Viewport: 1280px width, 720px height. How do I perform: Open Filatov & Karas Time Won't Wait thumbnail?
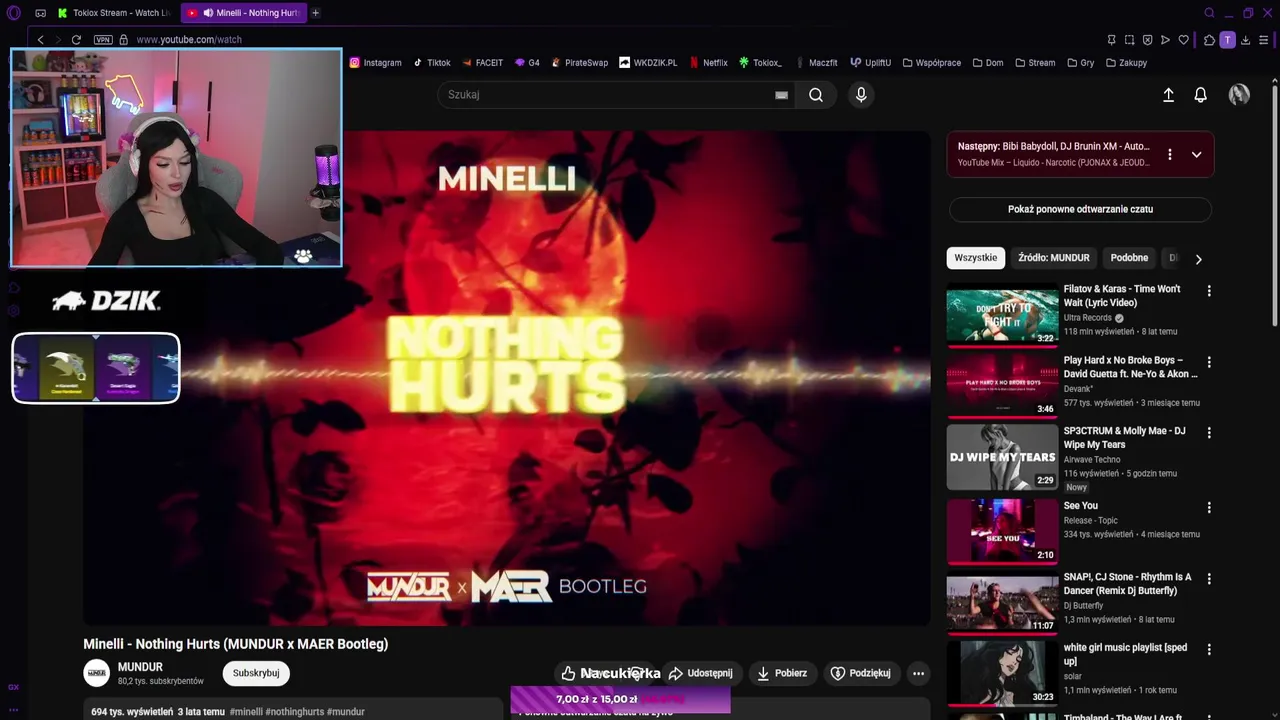click(1002, 316)
